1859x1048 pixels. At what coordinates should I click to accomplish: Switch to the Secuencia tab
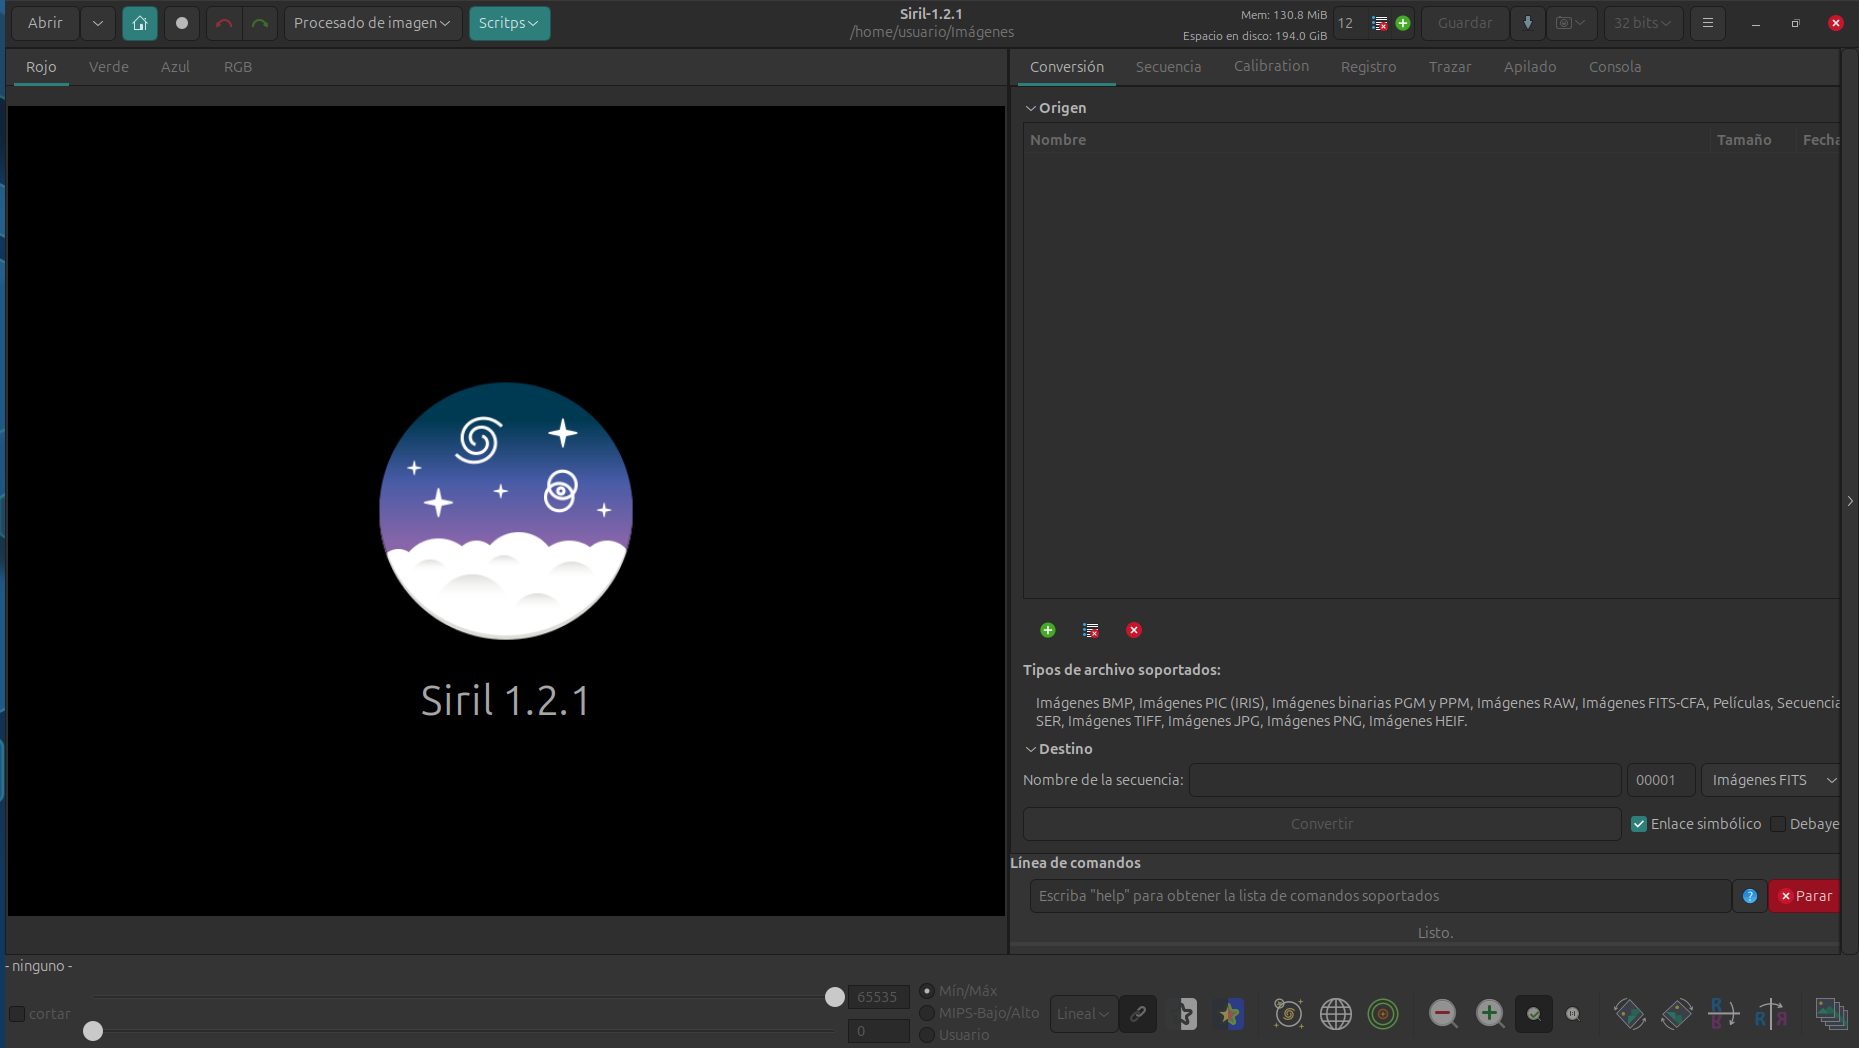pos(1168,67)
